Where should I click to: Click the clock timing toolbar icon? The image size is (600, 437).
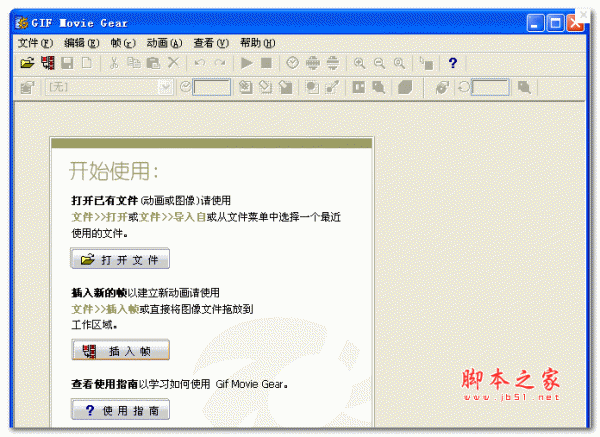293,63
